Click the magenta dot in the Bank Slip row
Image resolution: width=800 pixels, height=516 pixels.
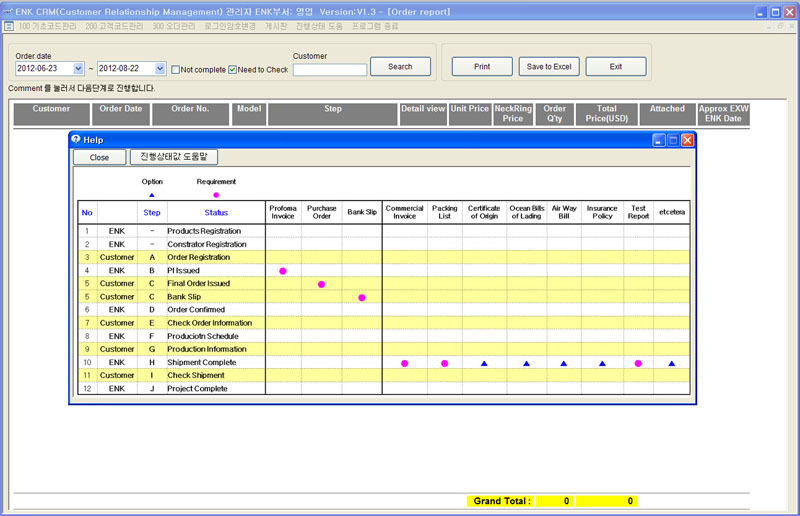[x=362, y=298]
